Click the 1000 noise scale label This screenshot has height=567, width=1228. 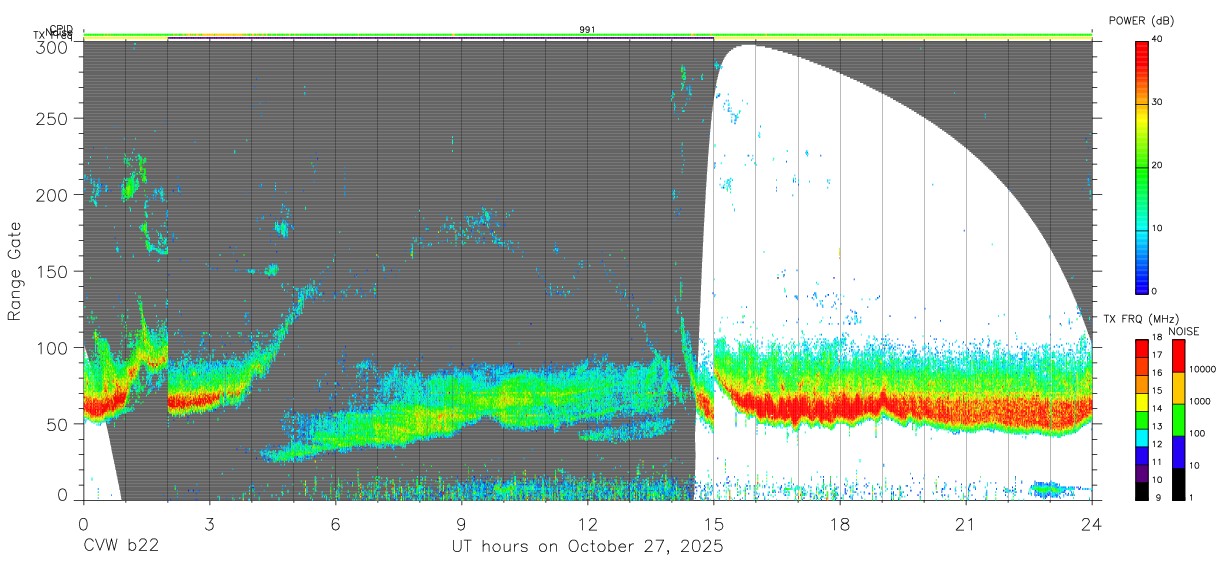[x=1201, y=401]
